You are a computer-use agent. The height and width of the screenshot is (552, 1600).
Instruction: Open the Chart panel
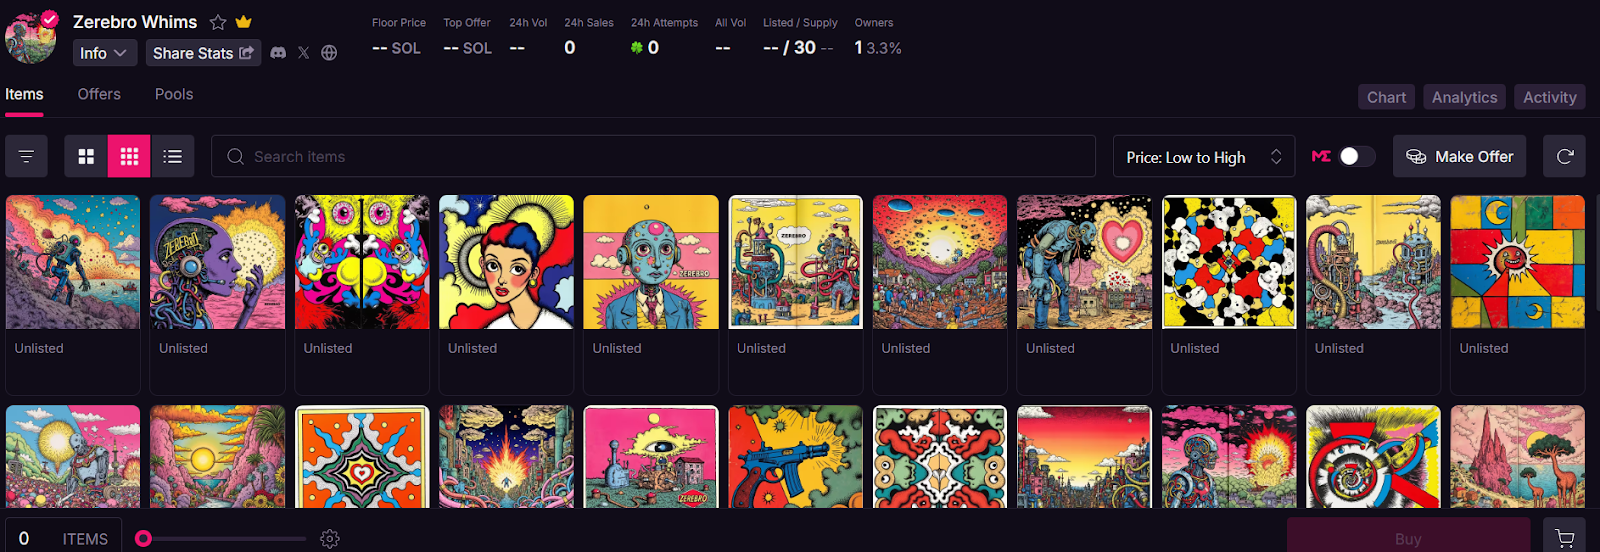(1386, 97)
